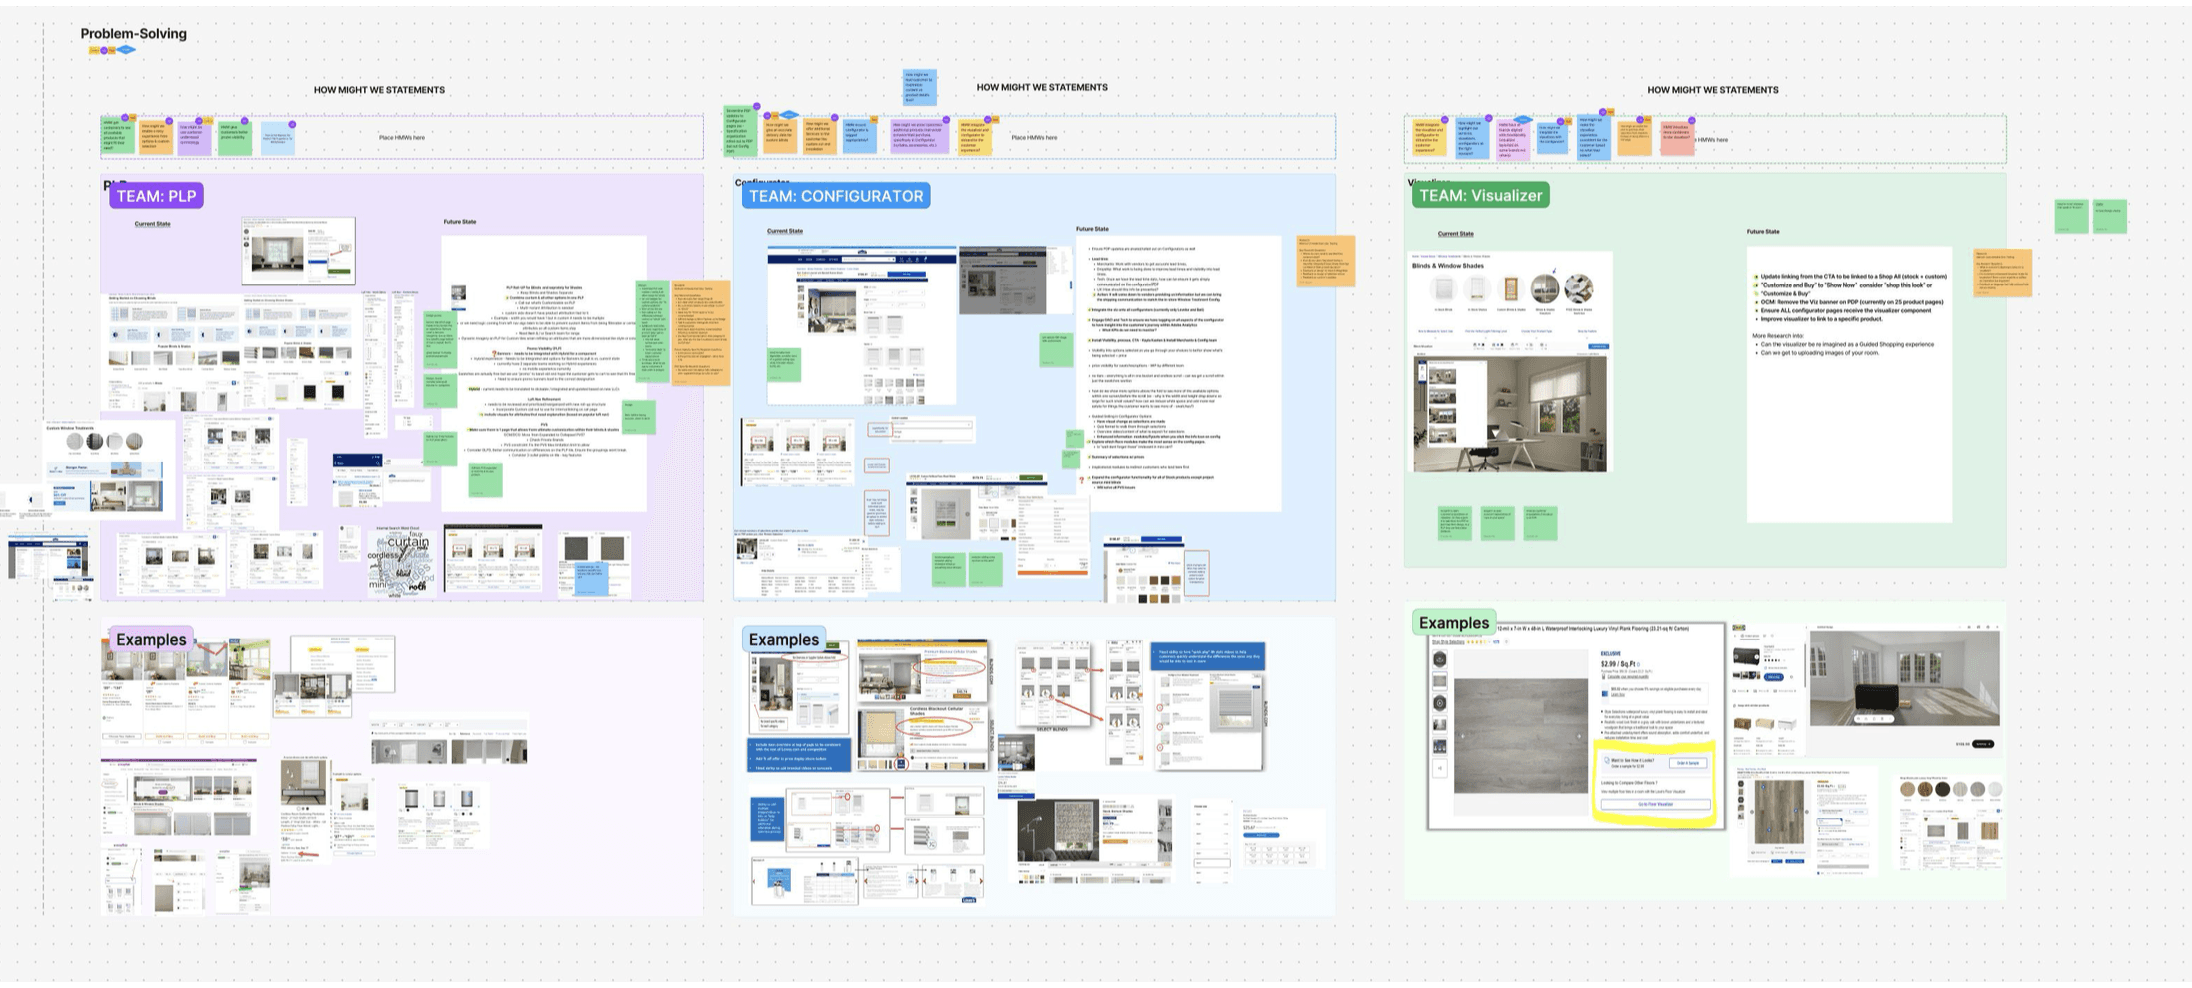Select the first green sticky in PLP HMW row

(x=118, y=137)
